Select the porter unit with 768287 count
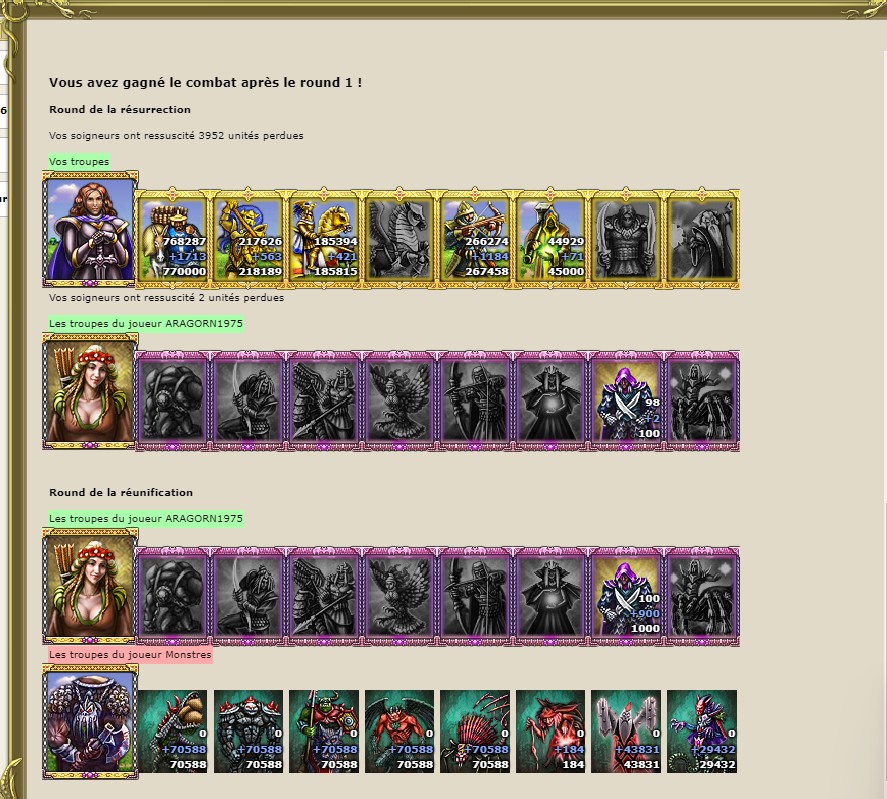Viewport: 887px width, 799px height. tap(173, 239)
